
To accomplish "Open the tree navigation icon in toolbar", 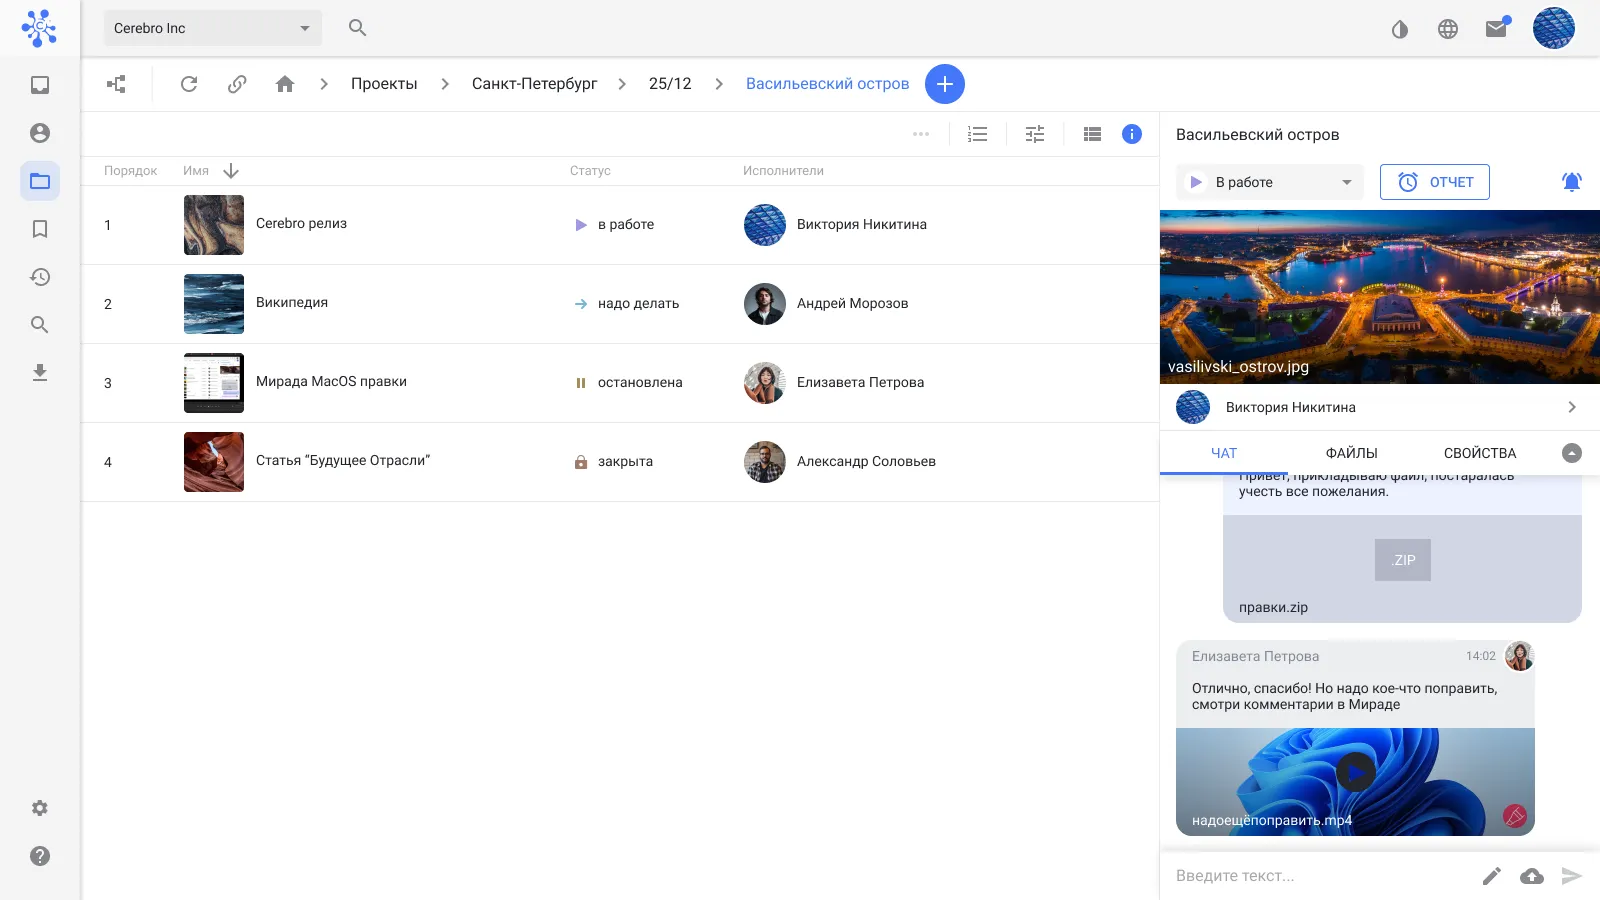I will coord(117,84).
